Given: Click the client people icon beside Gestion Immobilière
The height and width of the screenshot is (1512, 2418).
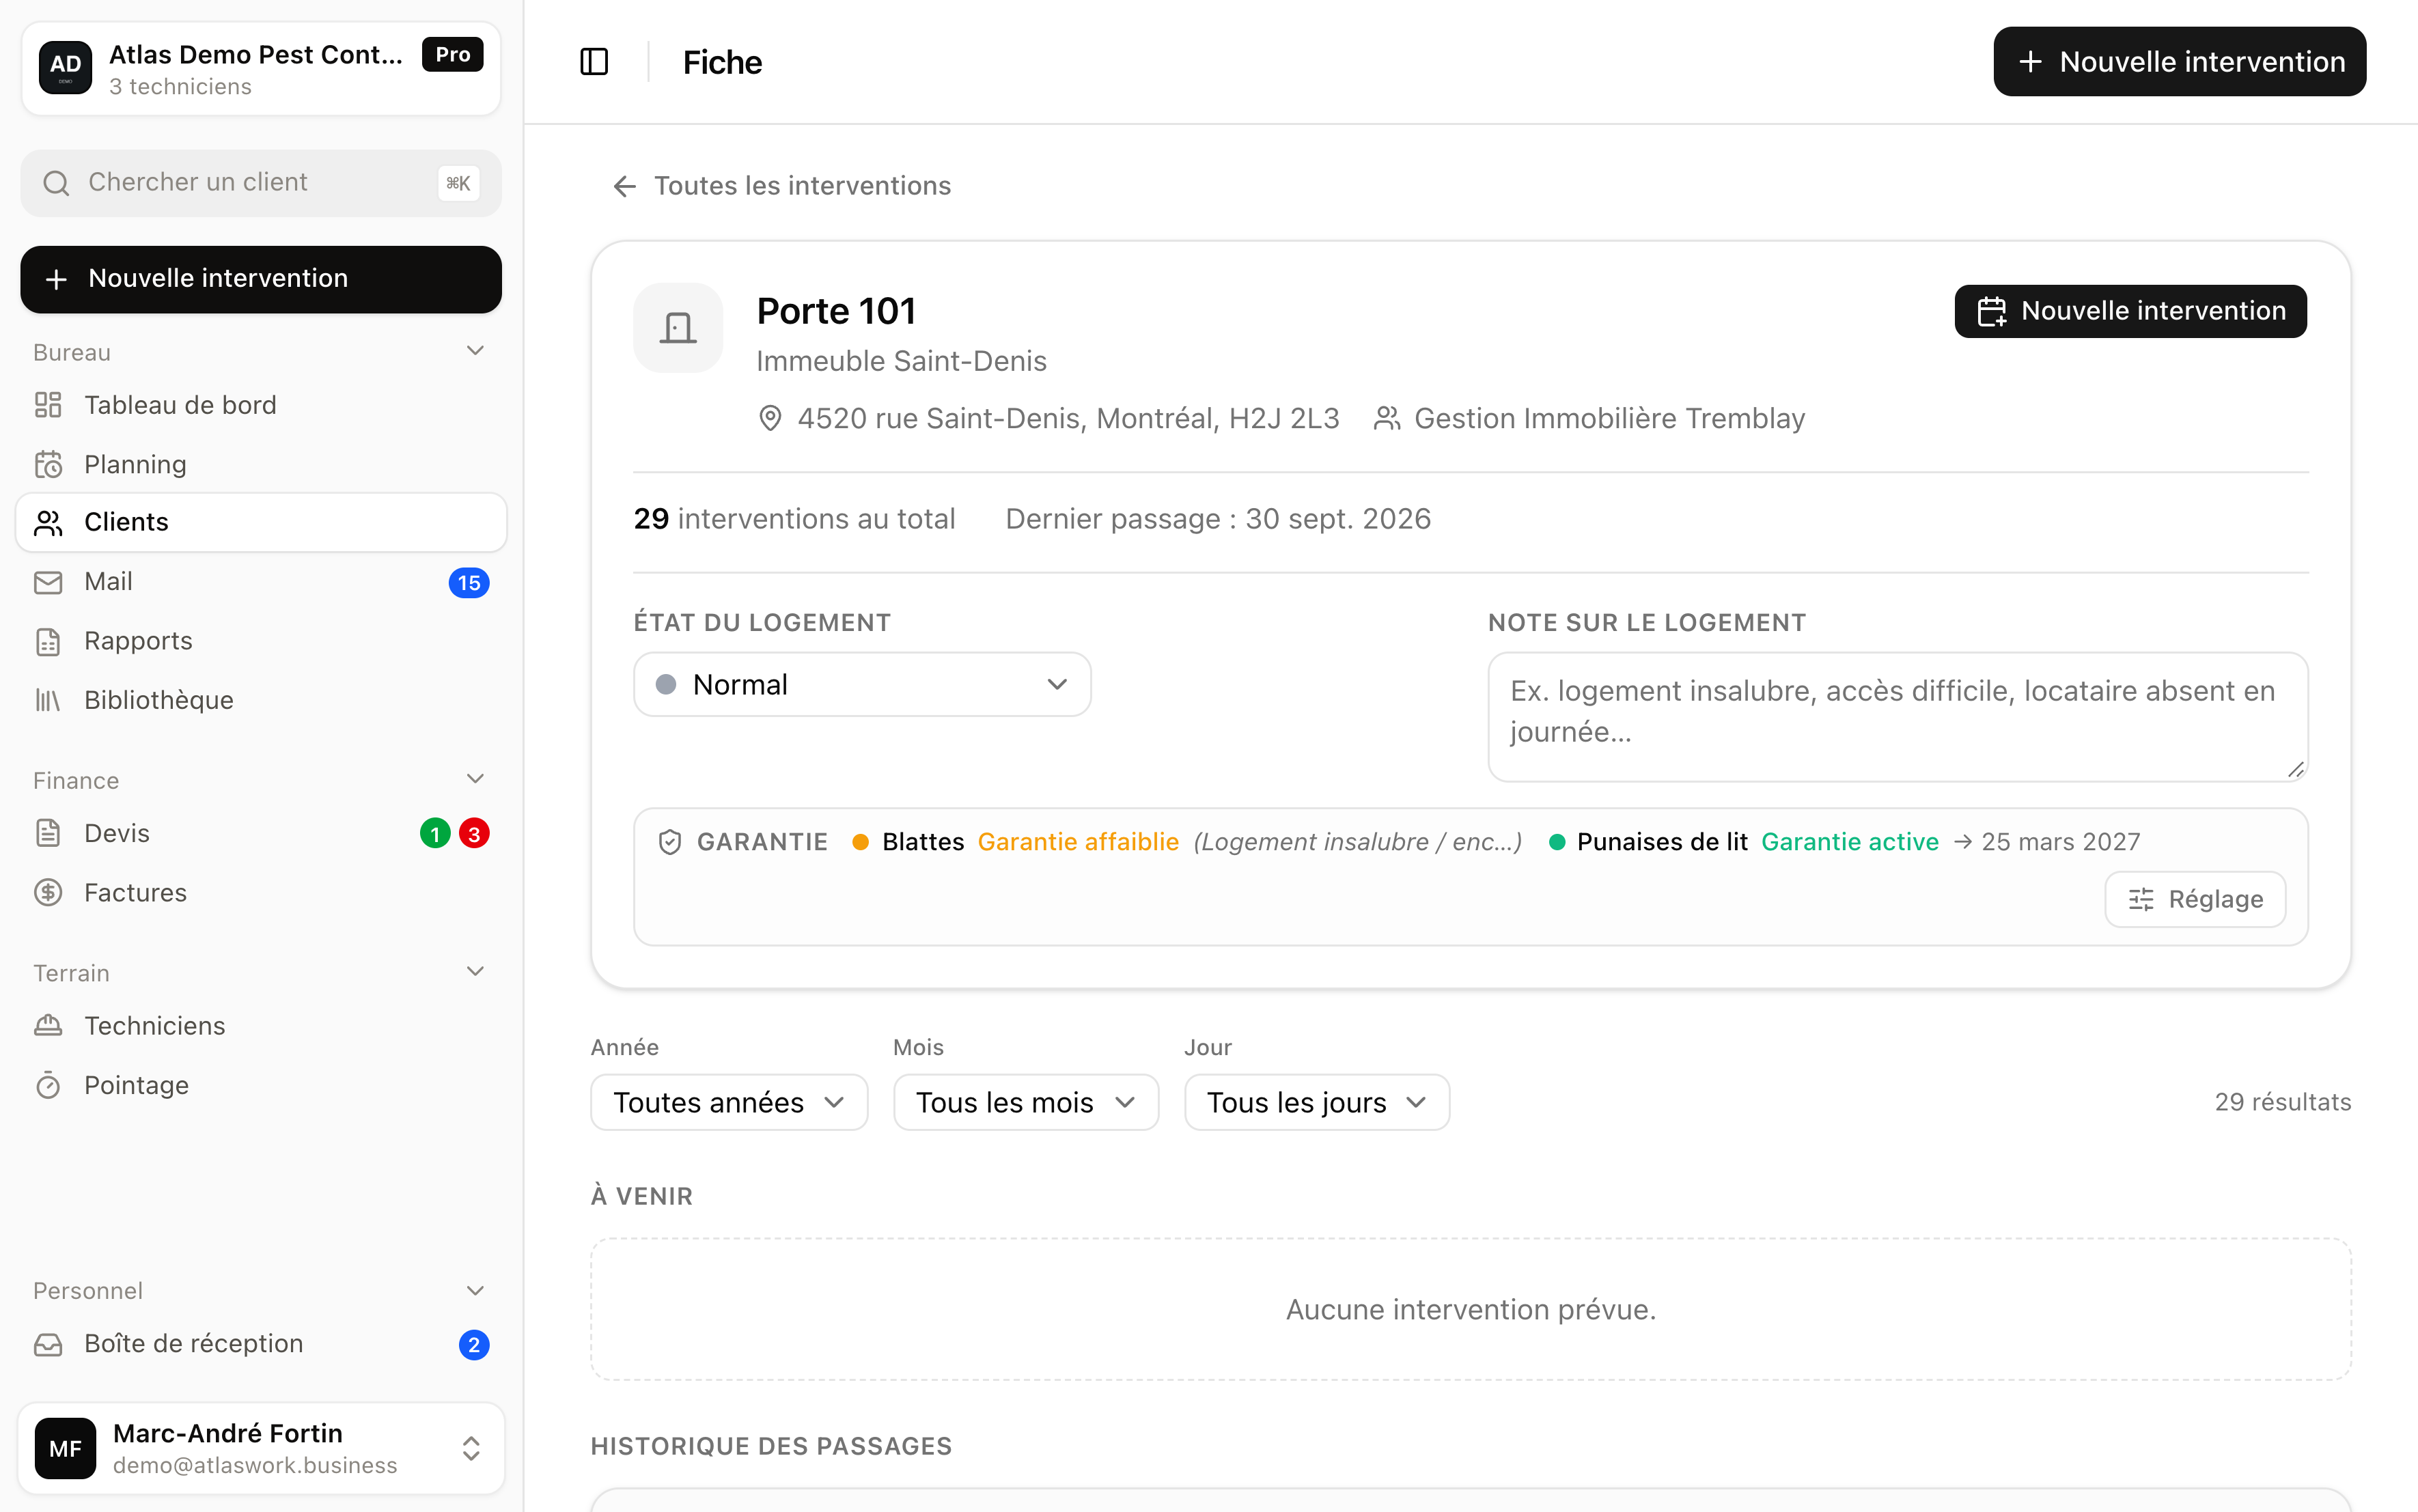Looking at the screenshot, I should point(1387,418).
